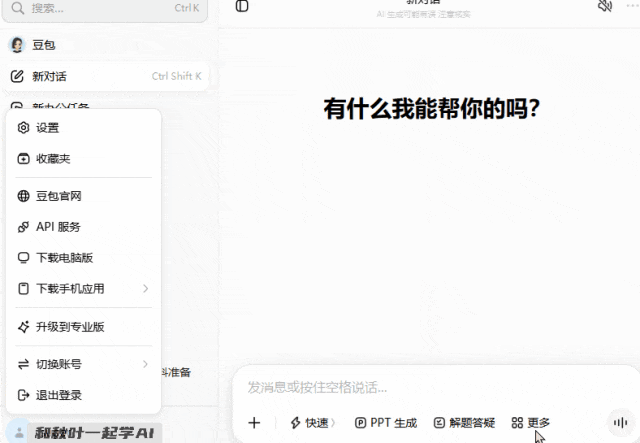
Task: Toggle the muted speaker icon
Action: [605, 6]
